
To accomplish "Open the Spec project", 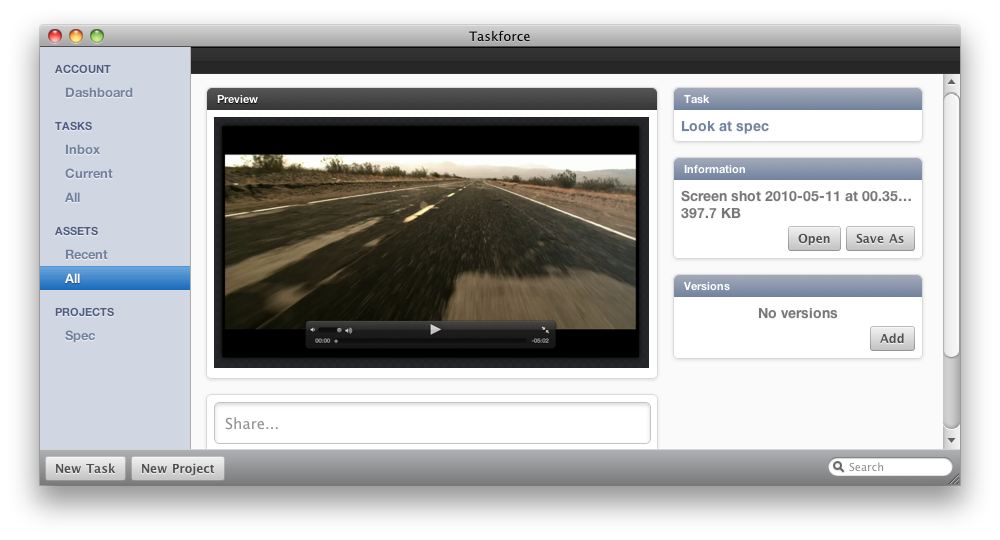I will (80, 336).
